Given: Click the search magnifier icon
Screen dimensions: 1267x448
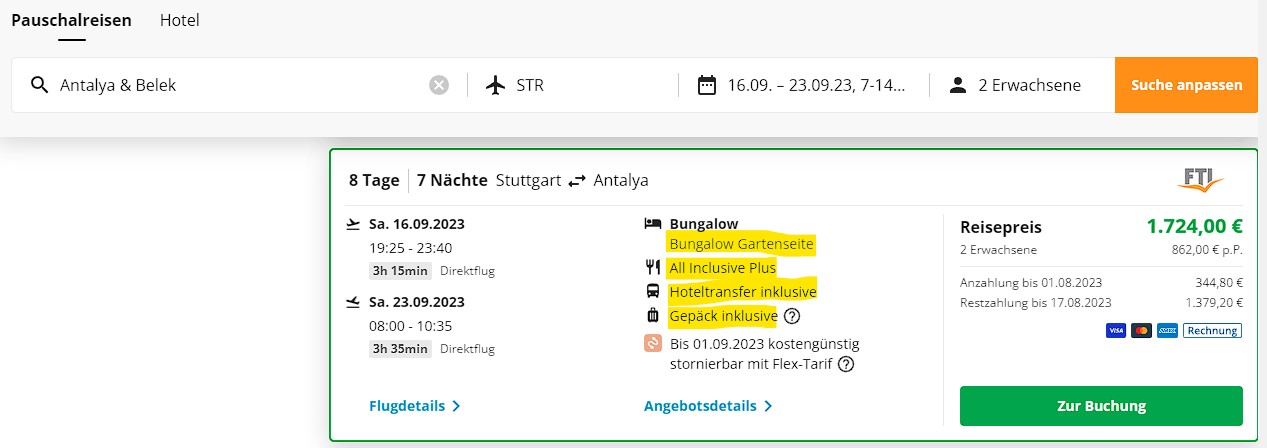Looking at the screenshot, I should 40,85.
